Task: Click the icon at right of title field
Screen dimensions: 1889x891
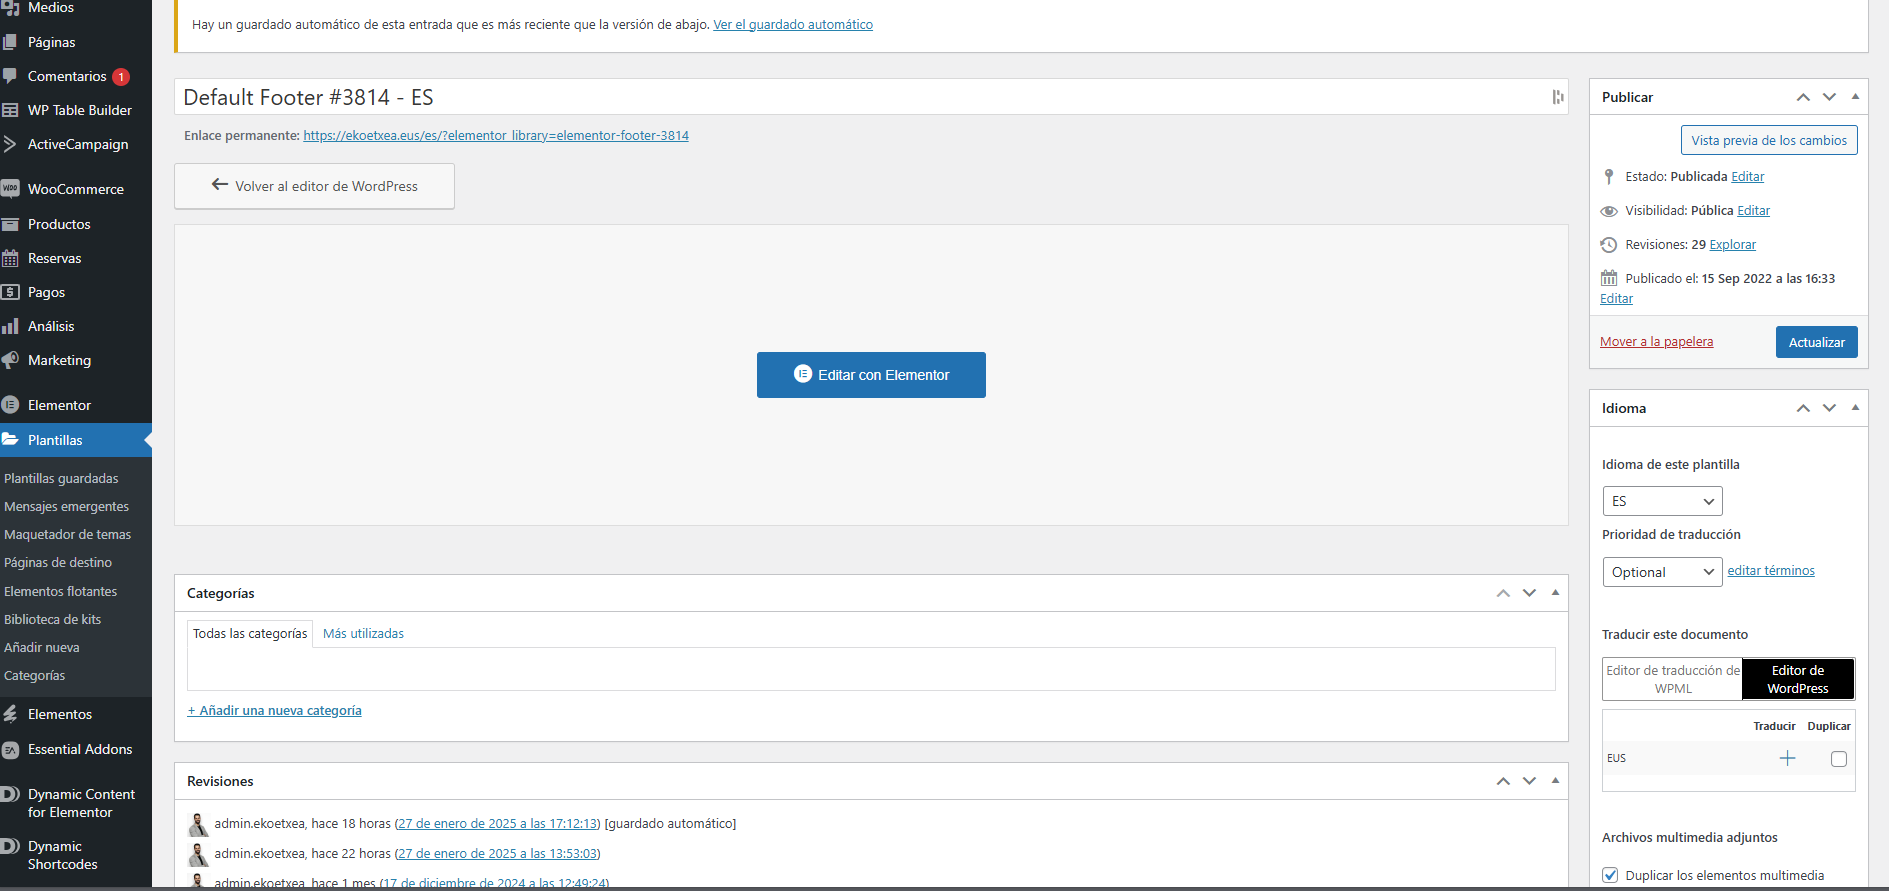Action: [1557, 97]
